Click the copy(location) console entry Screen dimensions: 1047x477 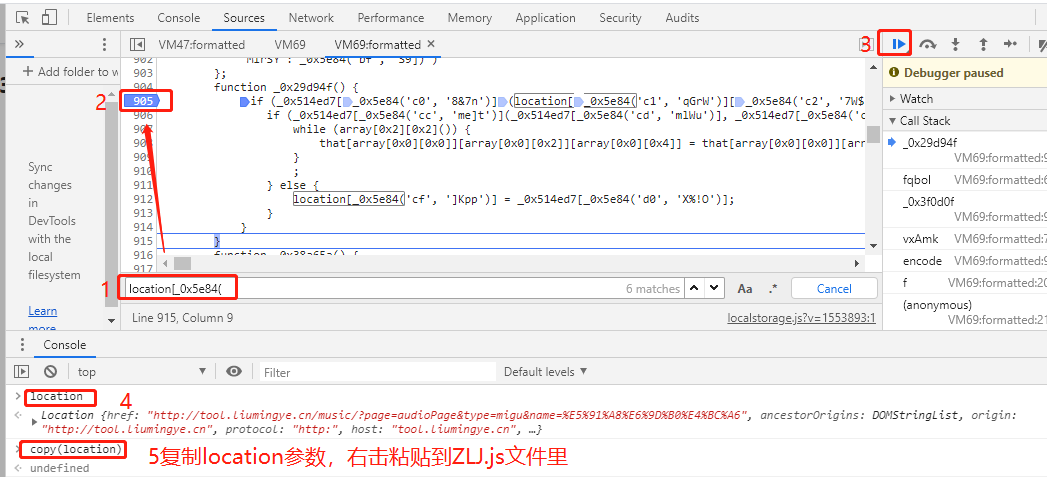tap(75, 449)
